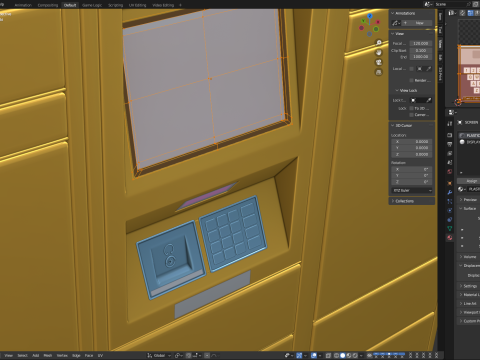The height and width of the screenshot is (360, 480).
Task: Toggle camera view with camera icon
Action: click(x=379, y=62)
